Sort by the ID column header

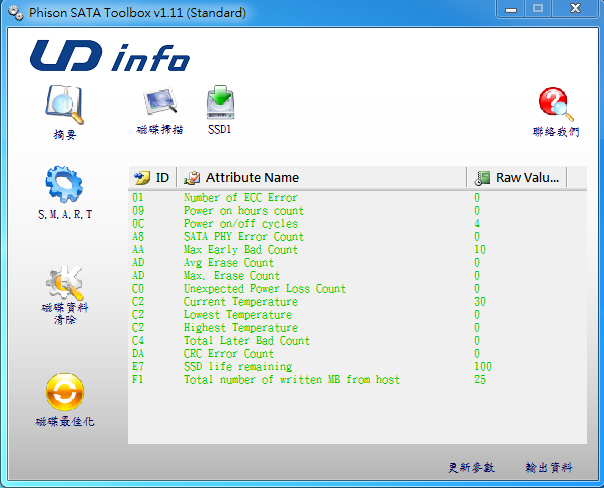pos(153,178)
